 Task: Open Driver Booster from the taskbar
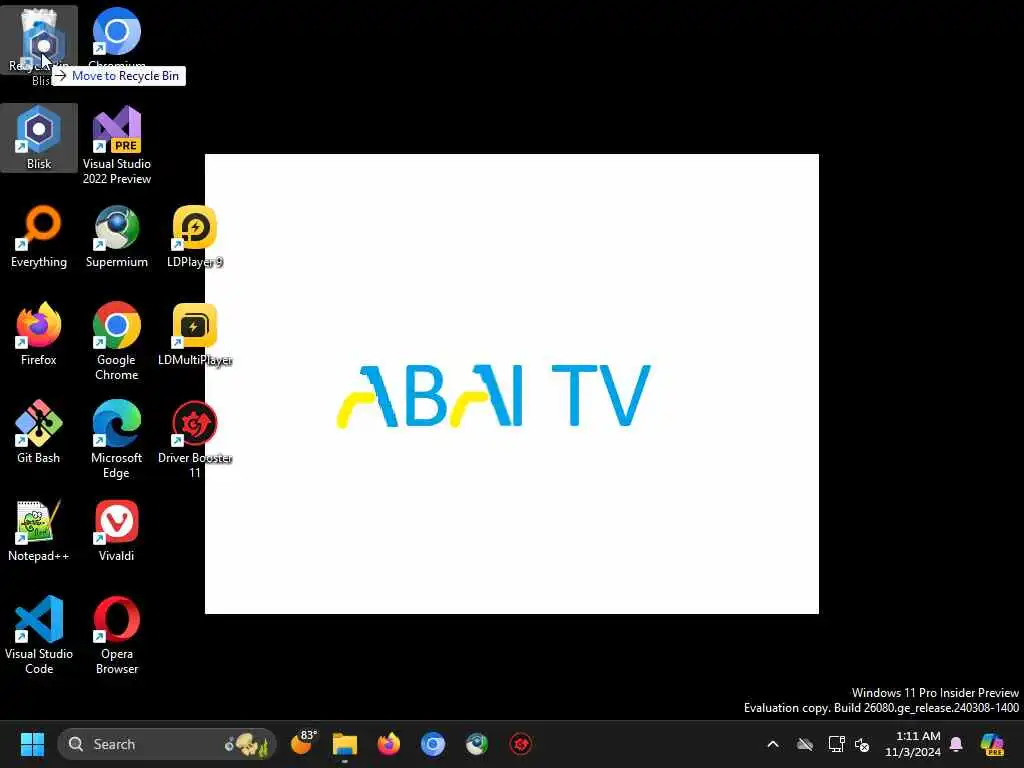click(x=520, y=744)
